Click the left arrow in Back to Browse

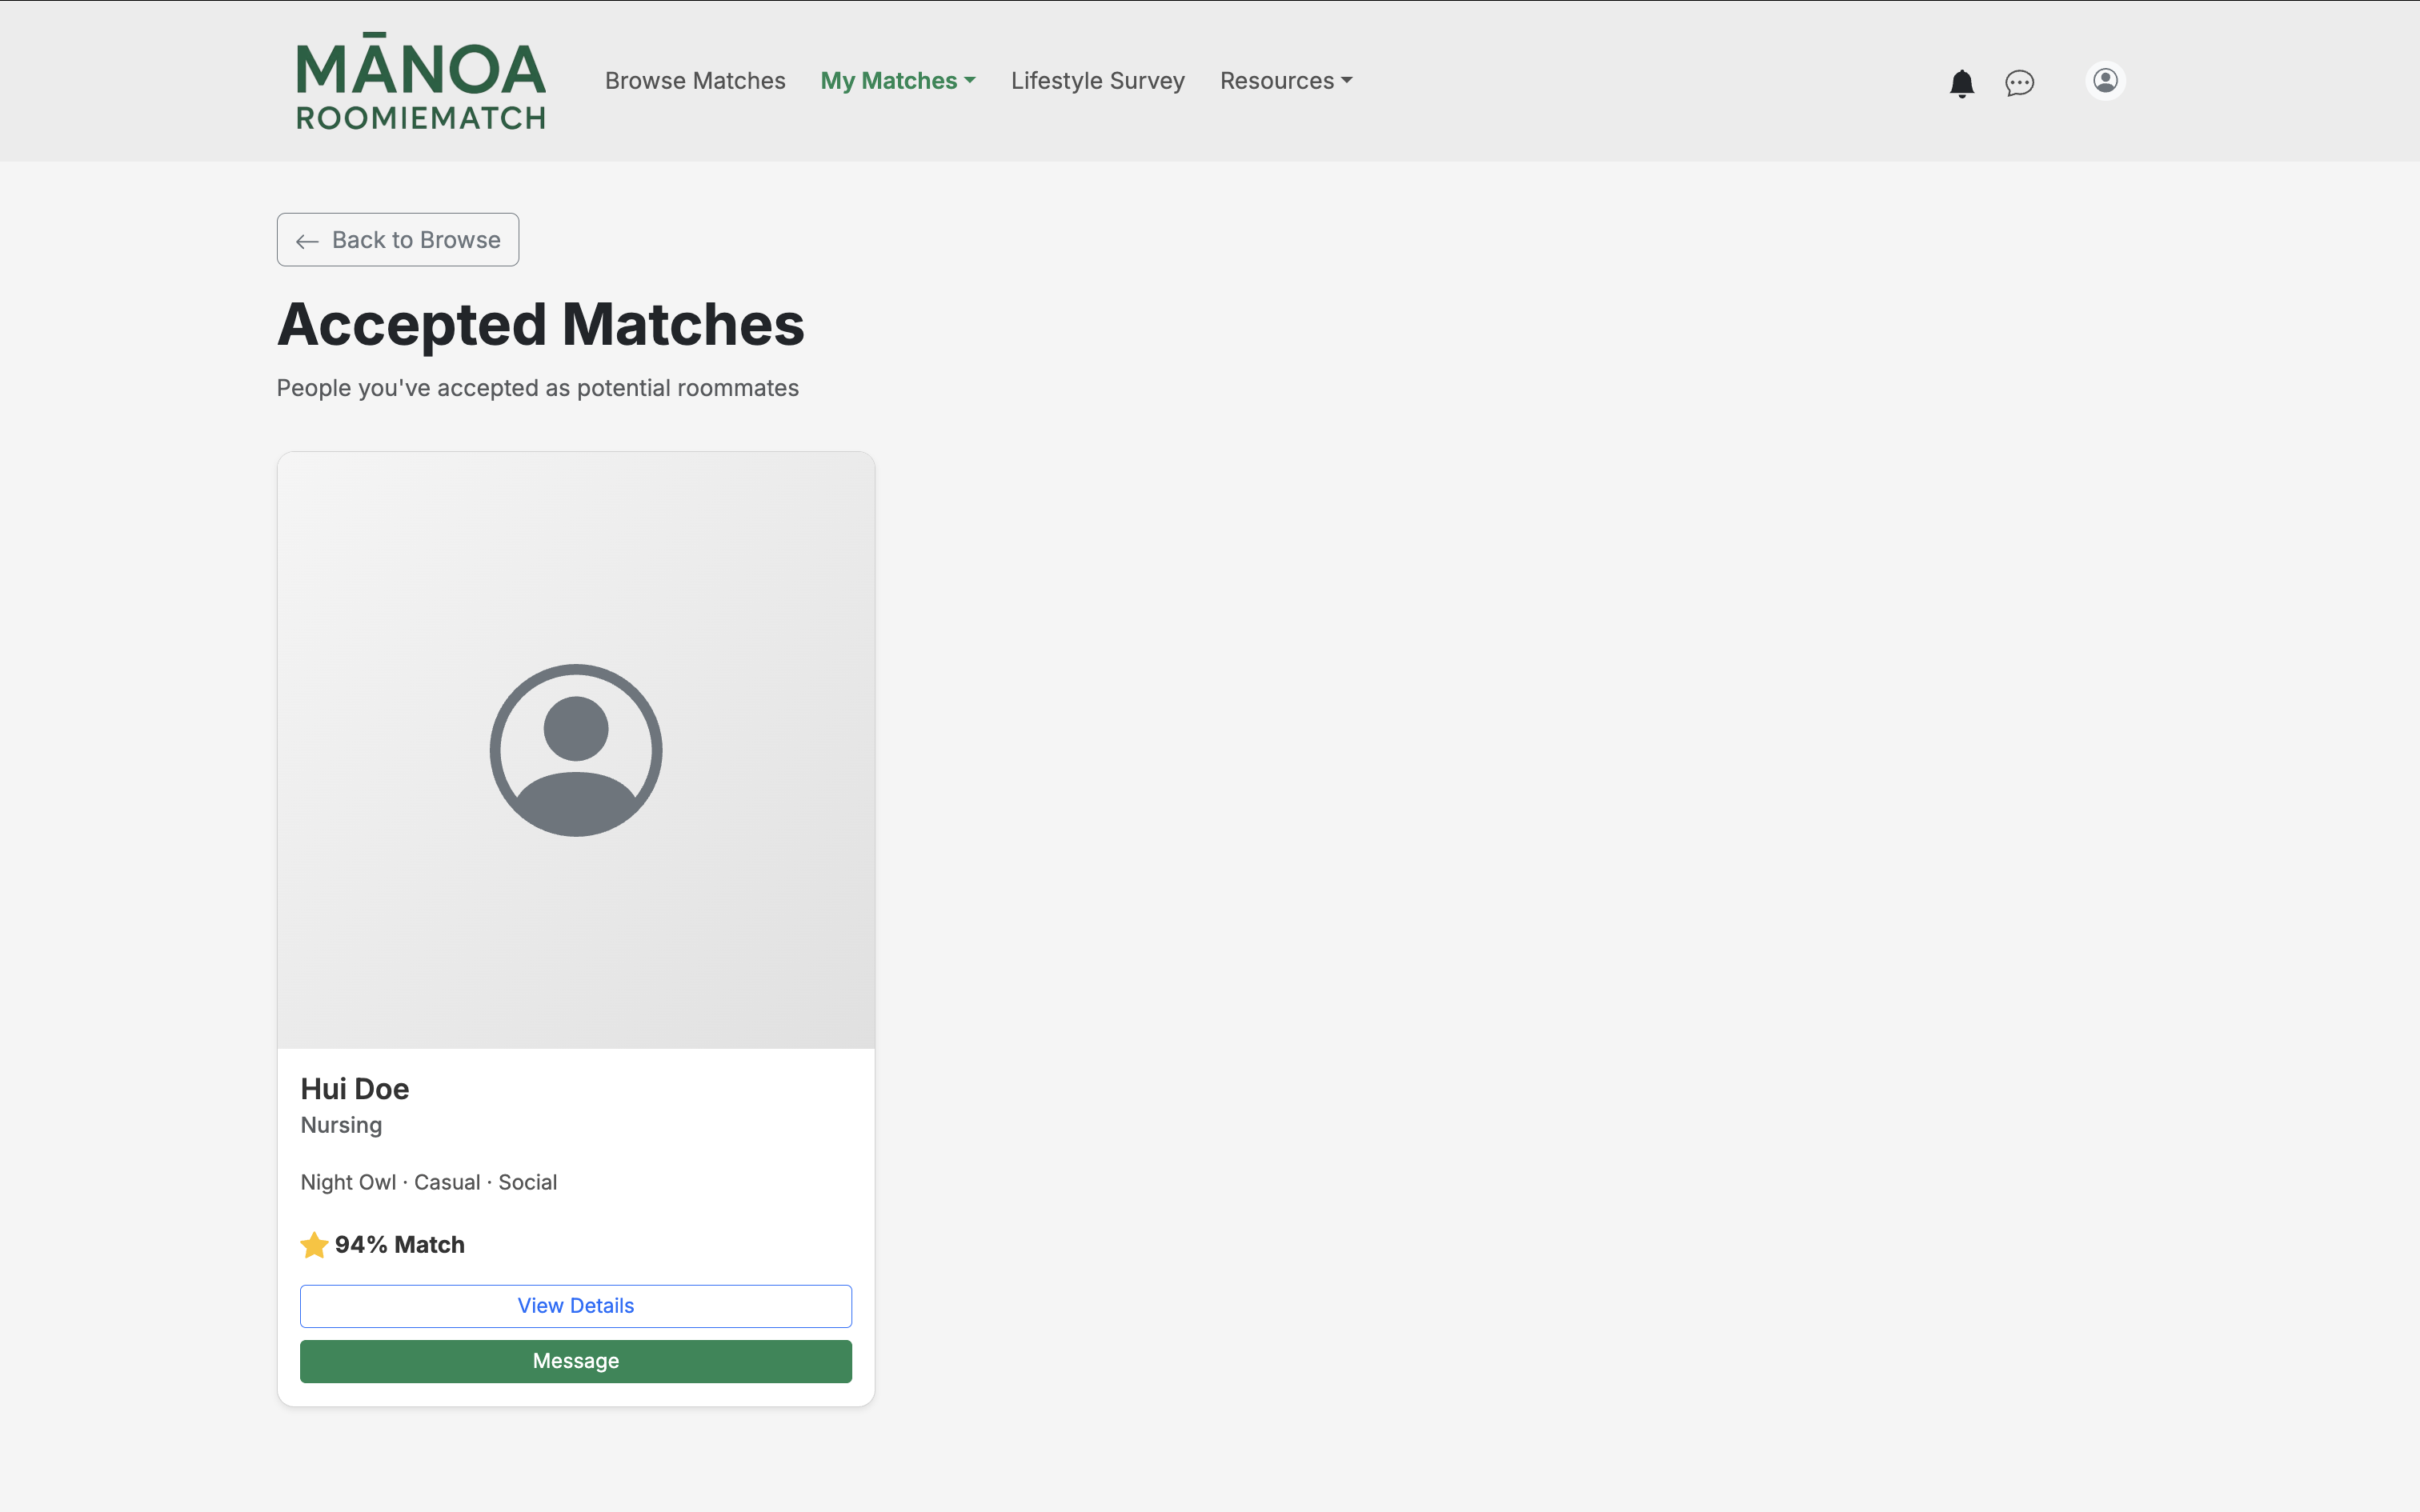[307, 241]
